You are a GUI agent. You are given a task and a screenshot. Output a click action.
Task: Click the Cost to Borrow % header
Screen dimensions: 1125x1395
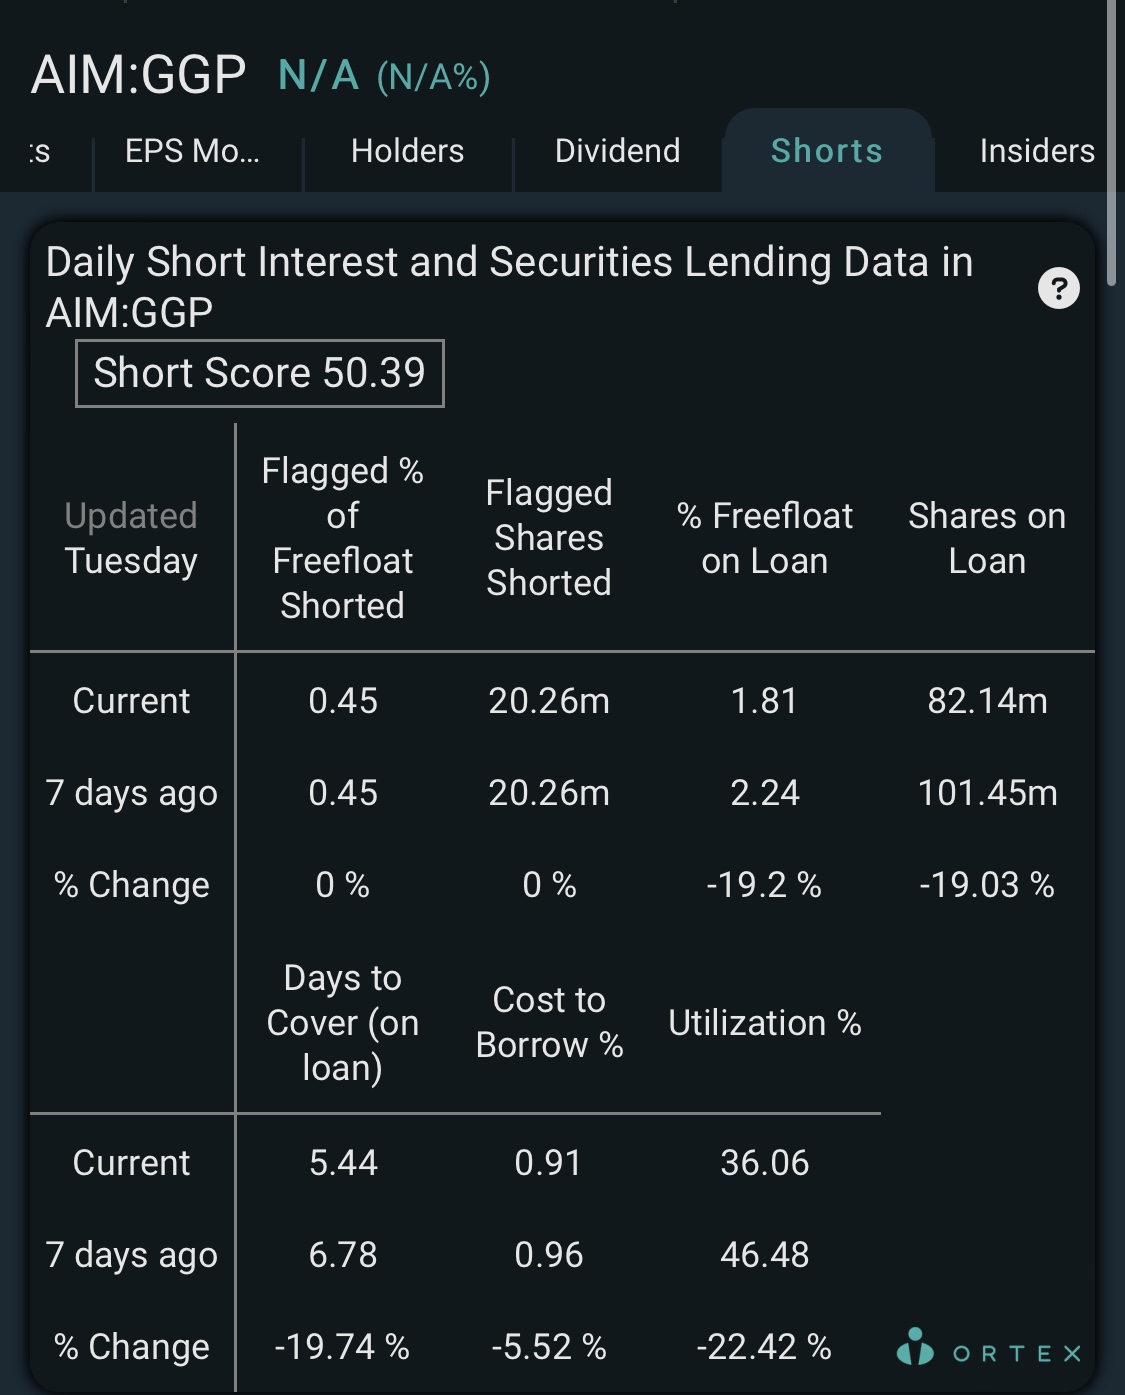click(x=549, y=1022)
